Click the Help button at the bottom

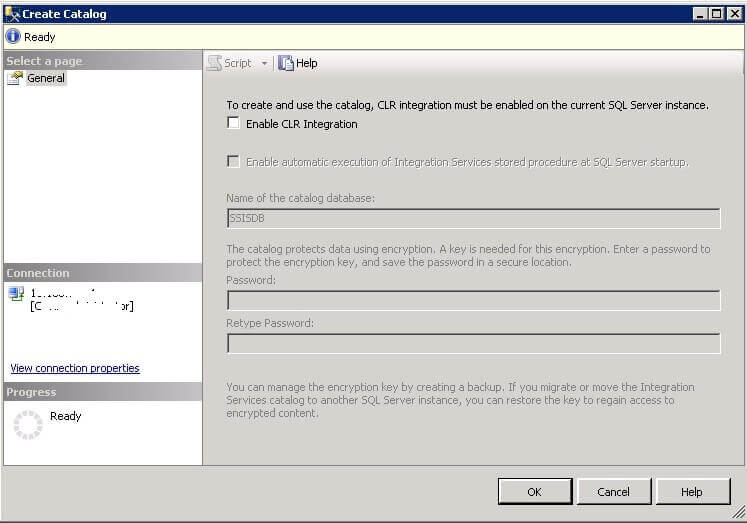click(693, 492)
